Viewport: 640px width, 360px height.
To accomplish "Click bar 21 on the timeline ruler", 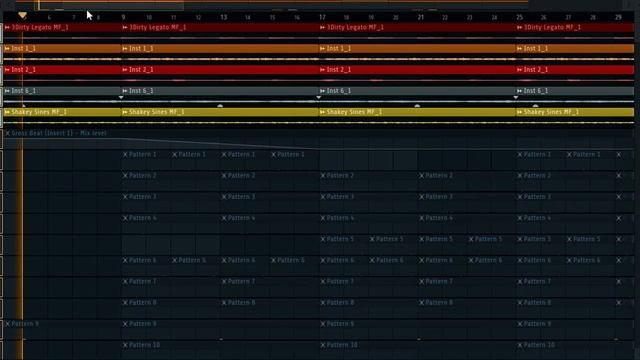I will (x=421, y=17).
